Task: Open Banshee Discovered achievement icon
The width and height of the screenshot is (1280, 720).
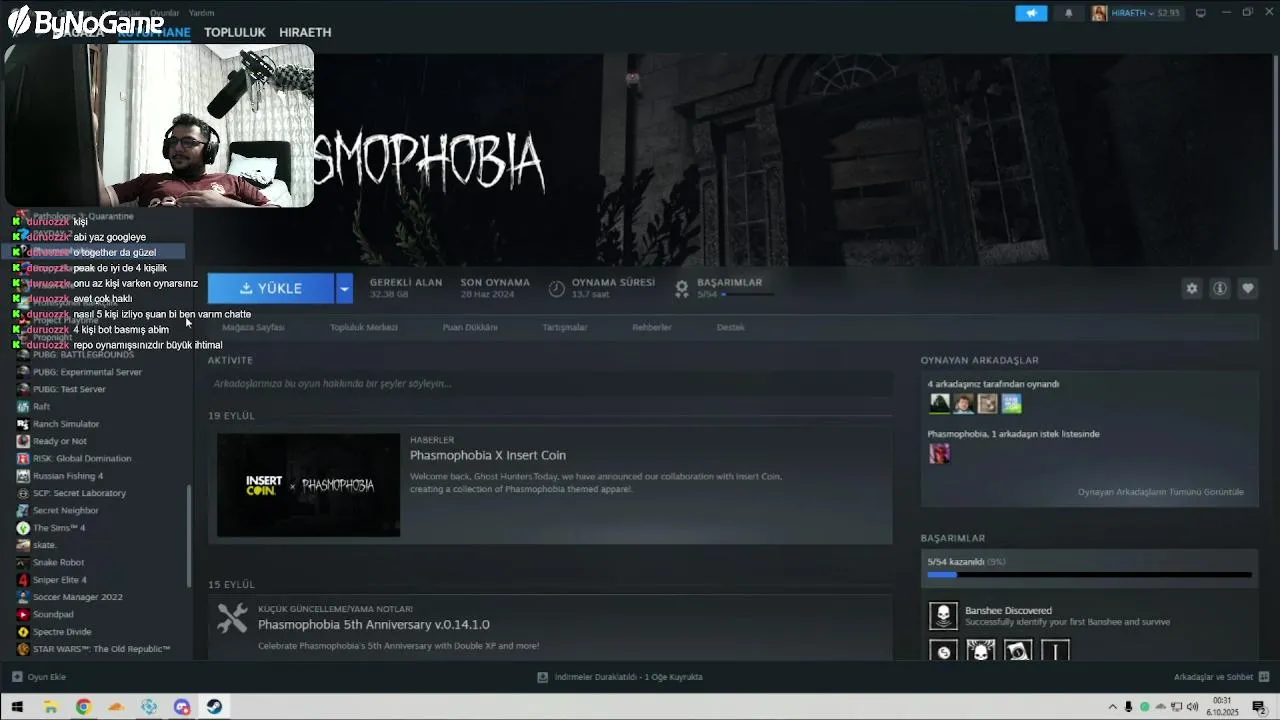Action: pos(944,616)
